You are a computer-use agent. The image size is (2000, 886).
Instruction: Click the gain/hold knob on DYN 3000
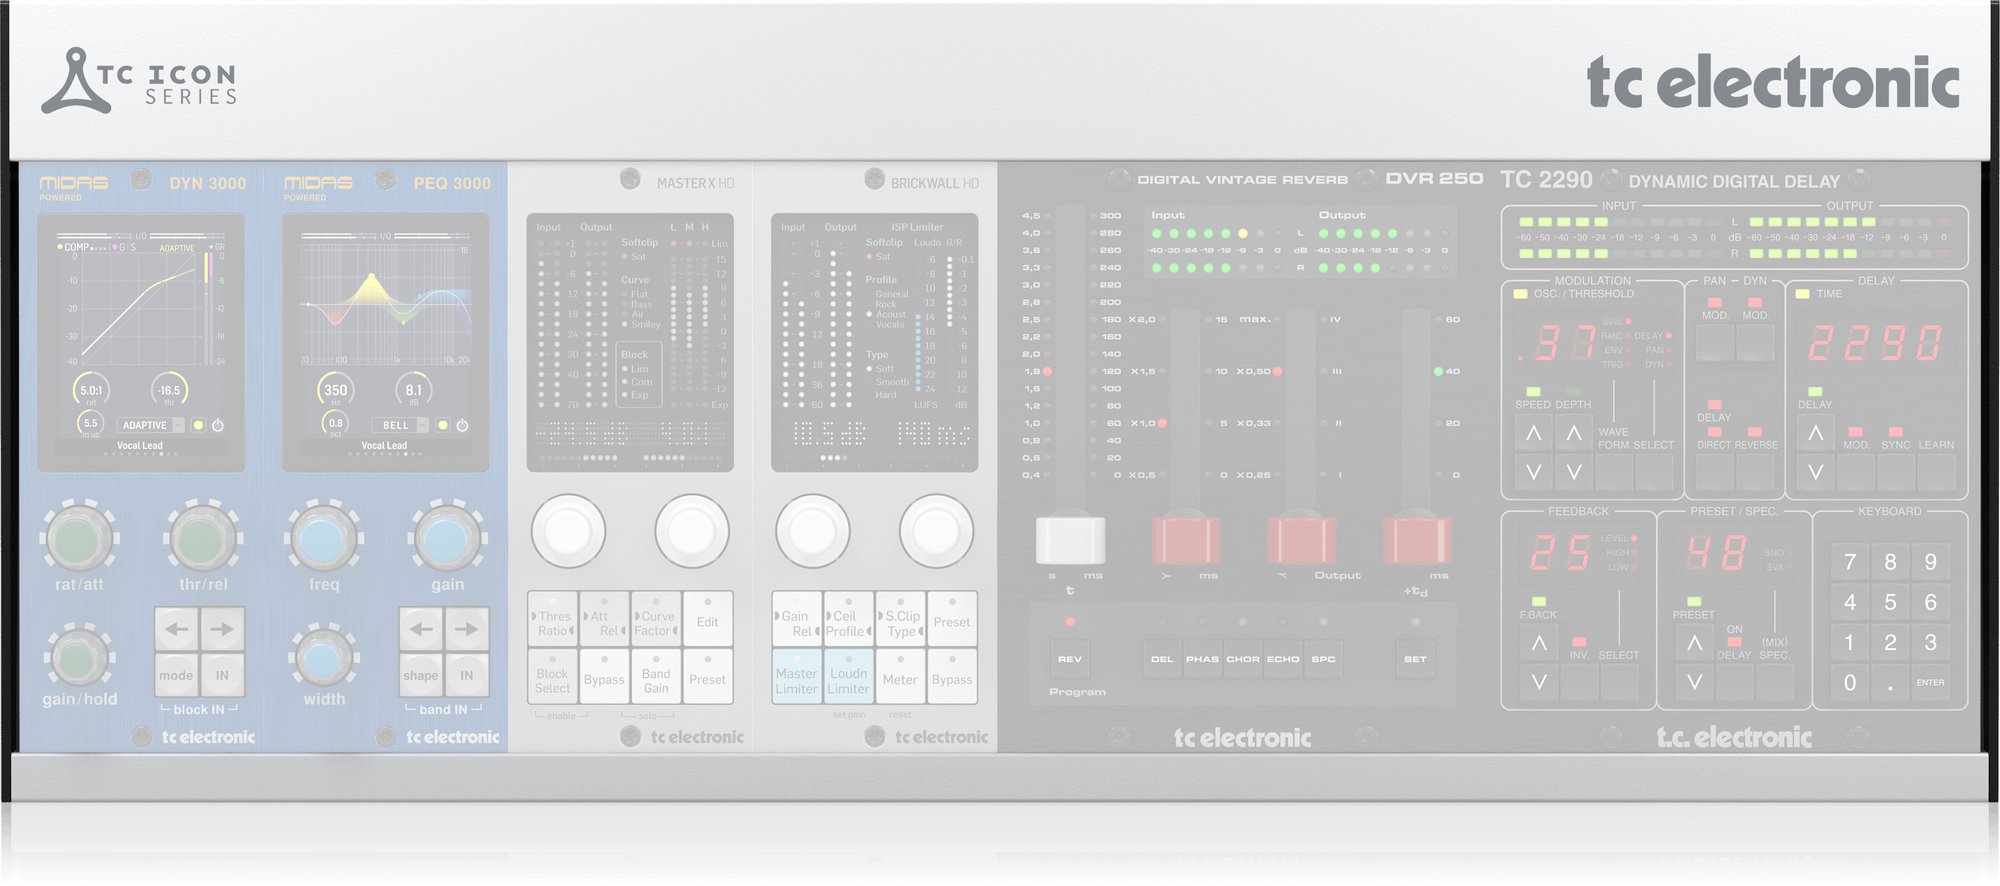[78, 658]
